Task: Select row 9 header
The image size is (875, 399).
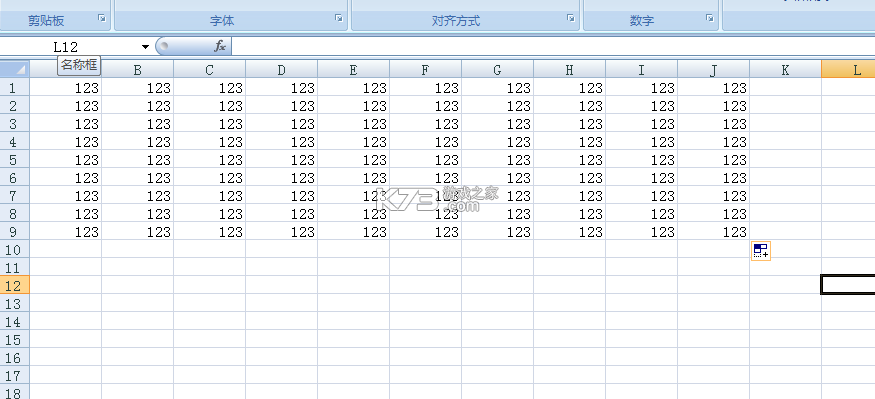Action: [15, 232]
